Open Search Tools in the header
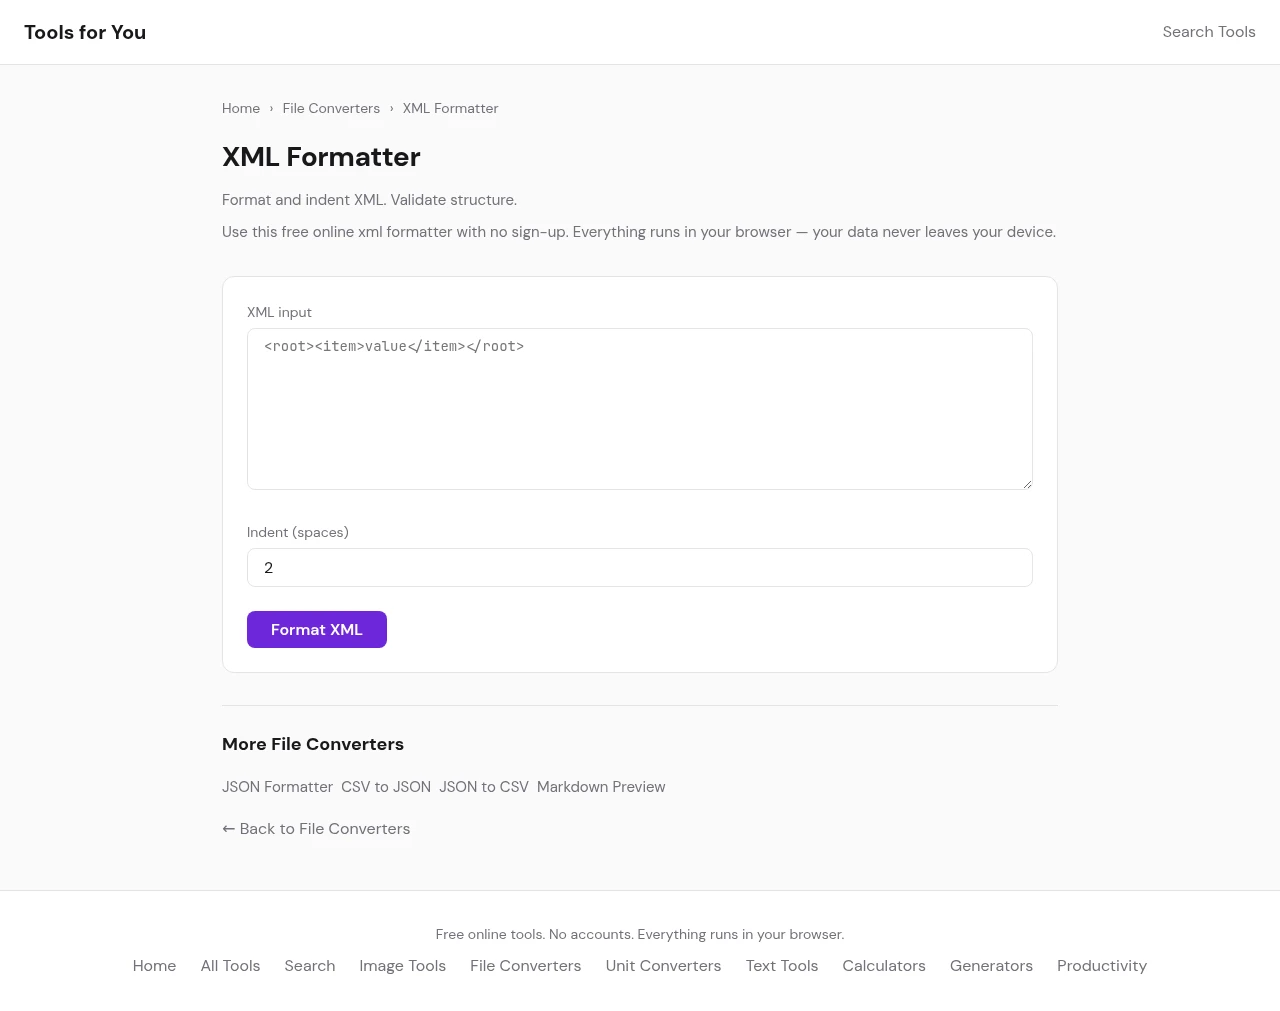1280x1011 pixels. click(1208, 32)
